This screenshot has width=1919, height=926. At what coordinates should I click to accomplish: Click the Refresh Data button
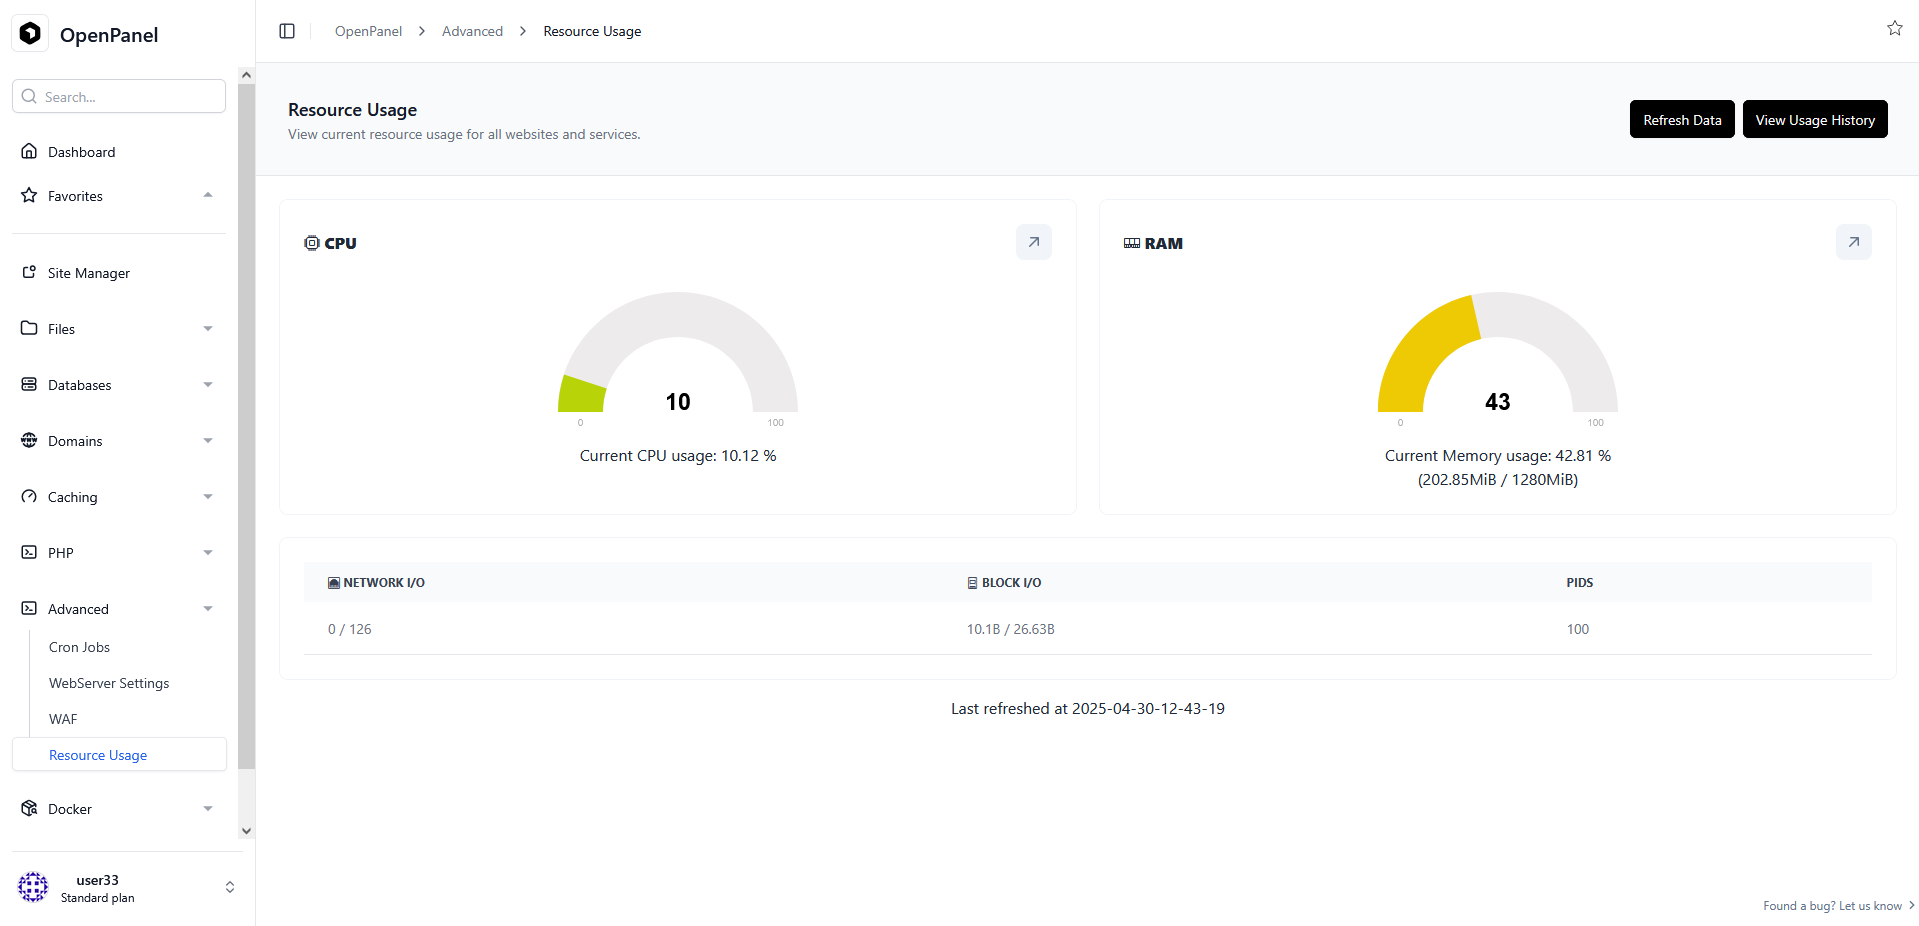1682,119
